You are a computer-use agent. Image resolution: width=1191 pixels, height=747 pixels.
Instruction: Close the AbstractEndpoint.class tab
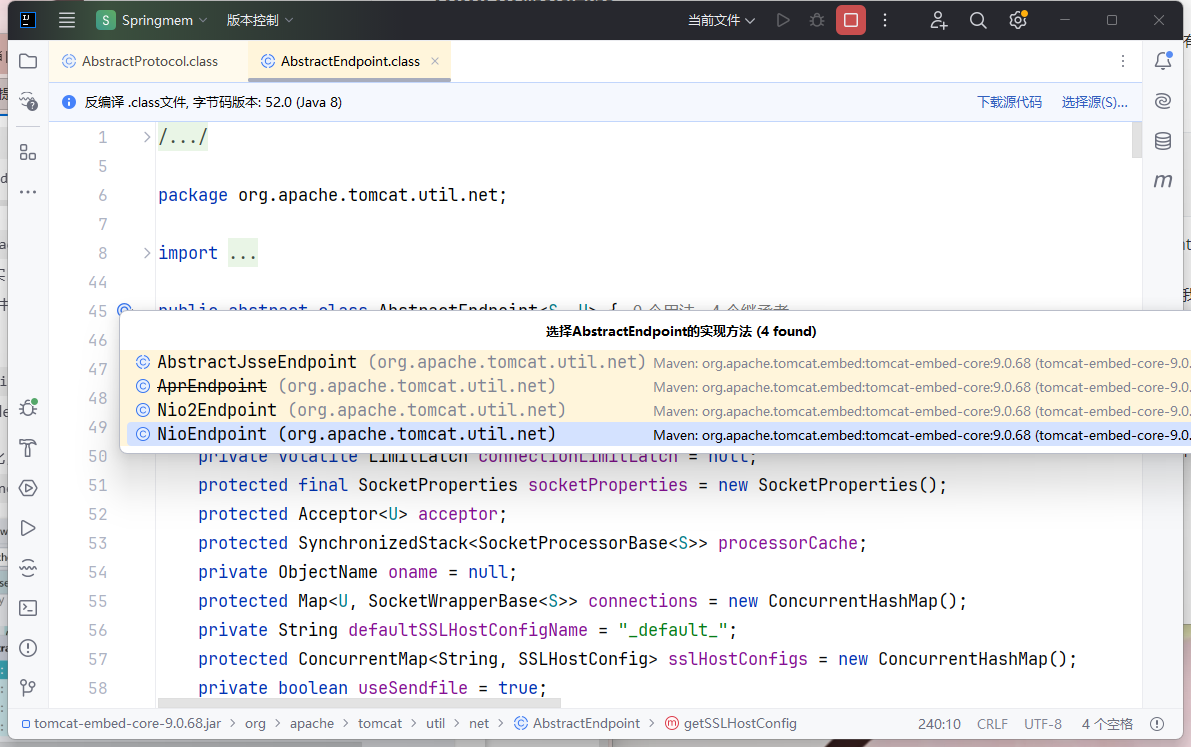[x=435, y=61]
